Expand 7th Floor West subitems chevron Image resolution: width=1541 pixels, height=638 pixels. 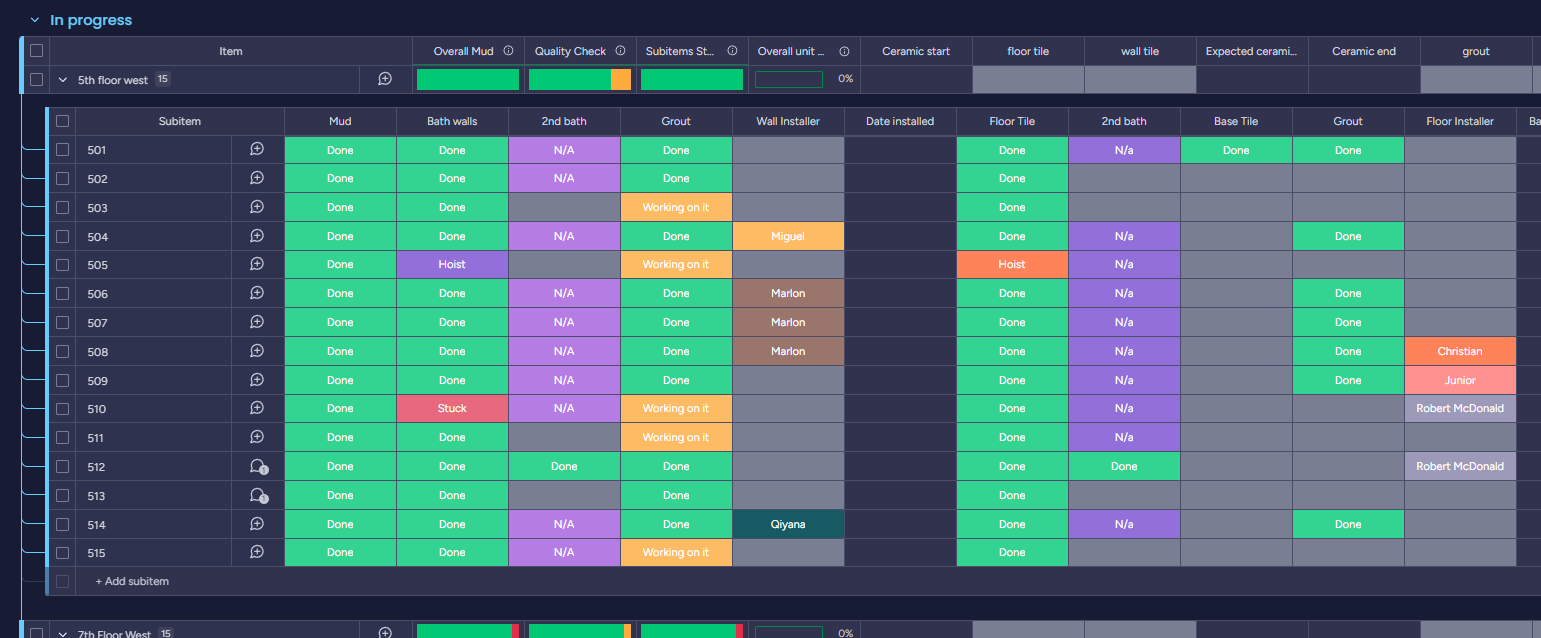[x=63, y=634]
